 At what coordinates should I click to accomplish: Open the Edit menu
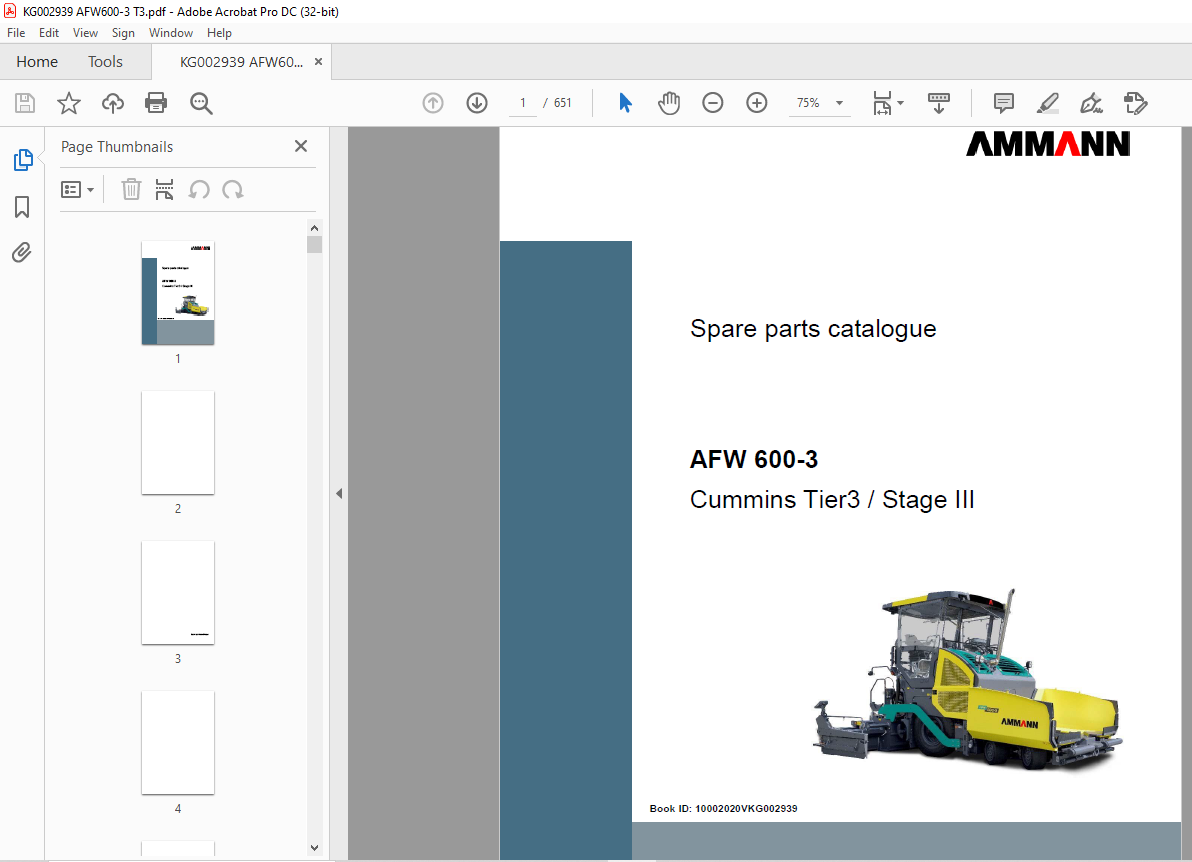tap(49, 33)
